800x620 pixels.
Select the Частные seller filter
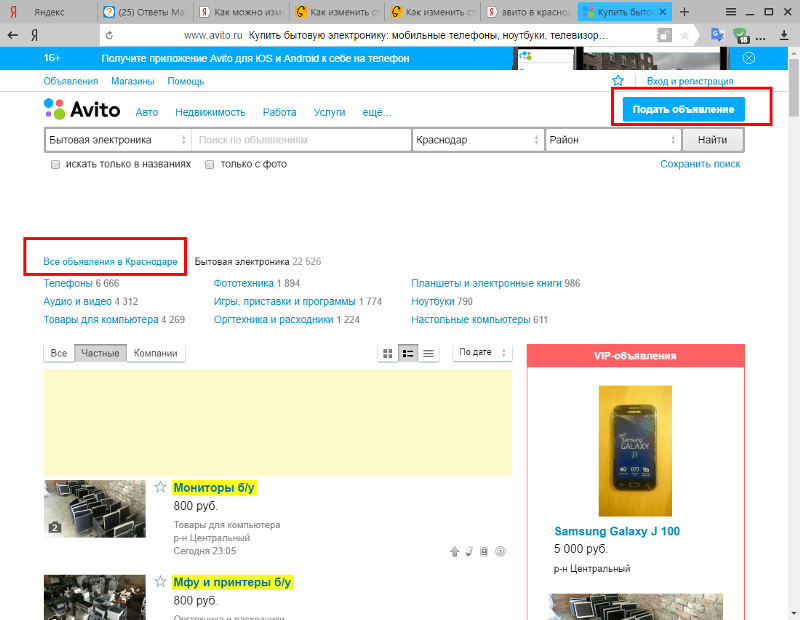[101, 353]
